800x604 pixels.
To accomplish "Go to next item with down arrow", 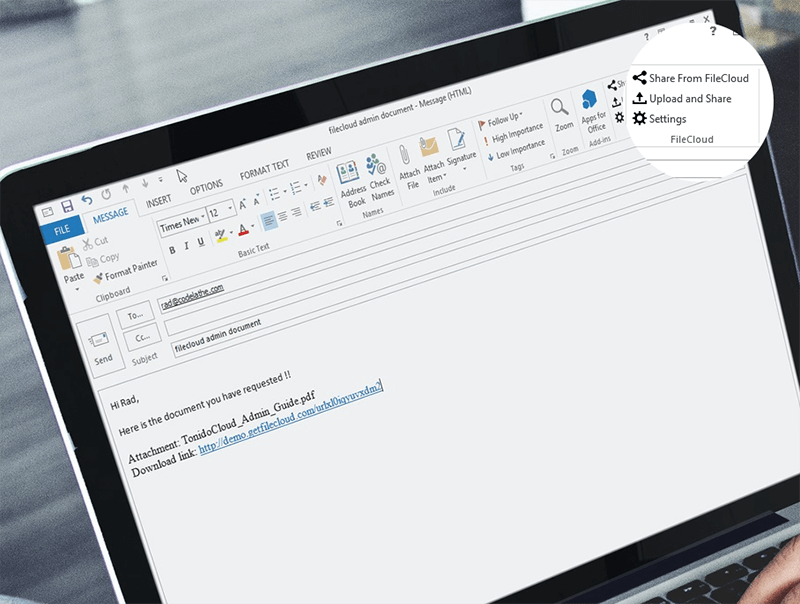I will (145, 183).
